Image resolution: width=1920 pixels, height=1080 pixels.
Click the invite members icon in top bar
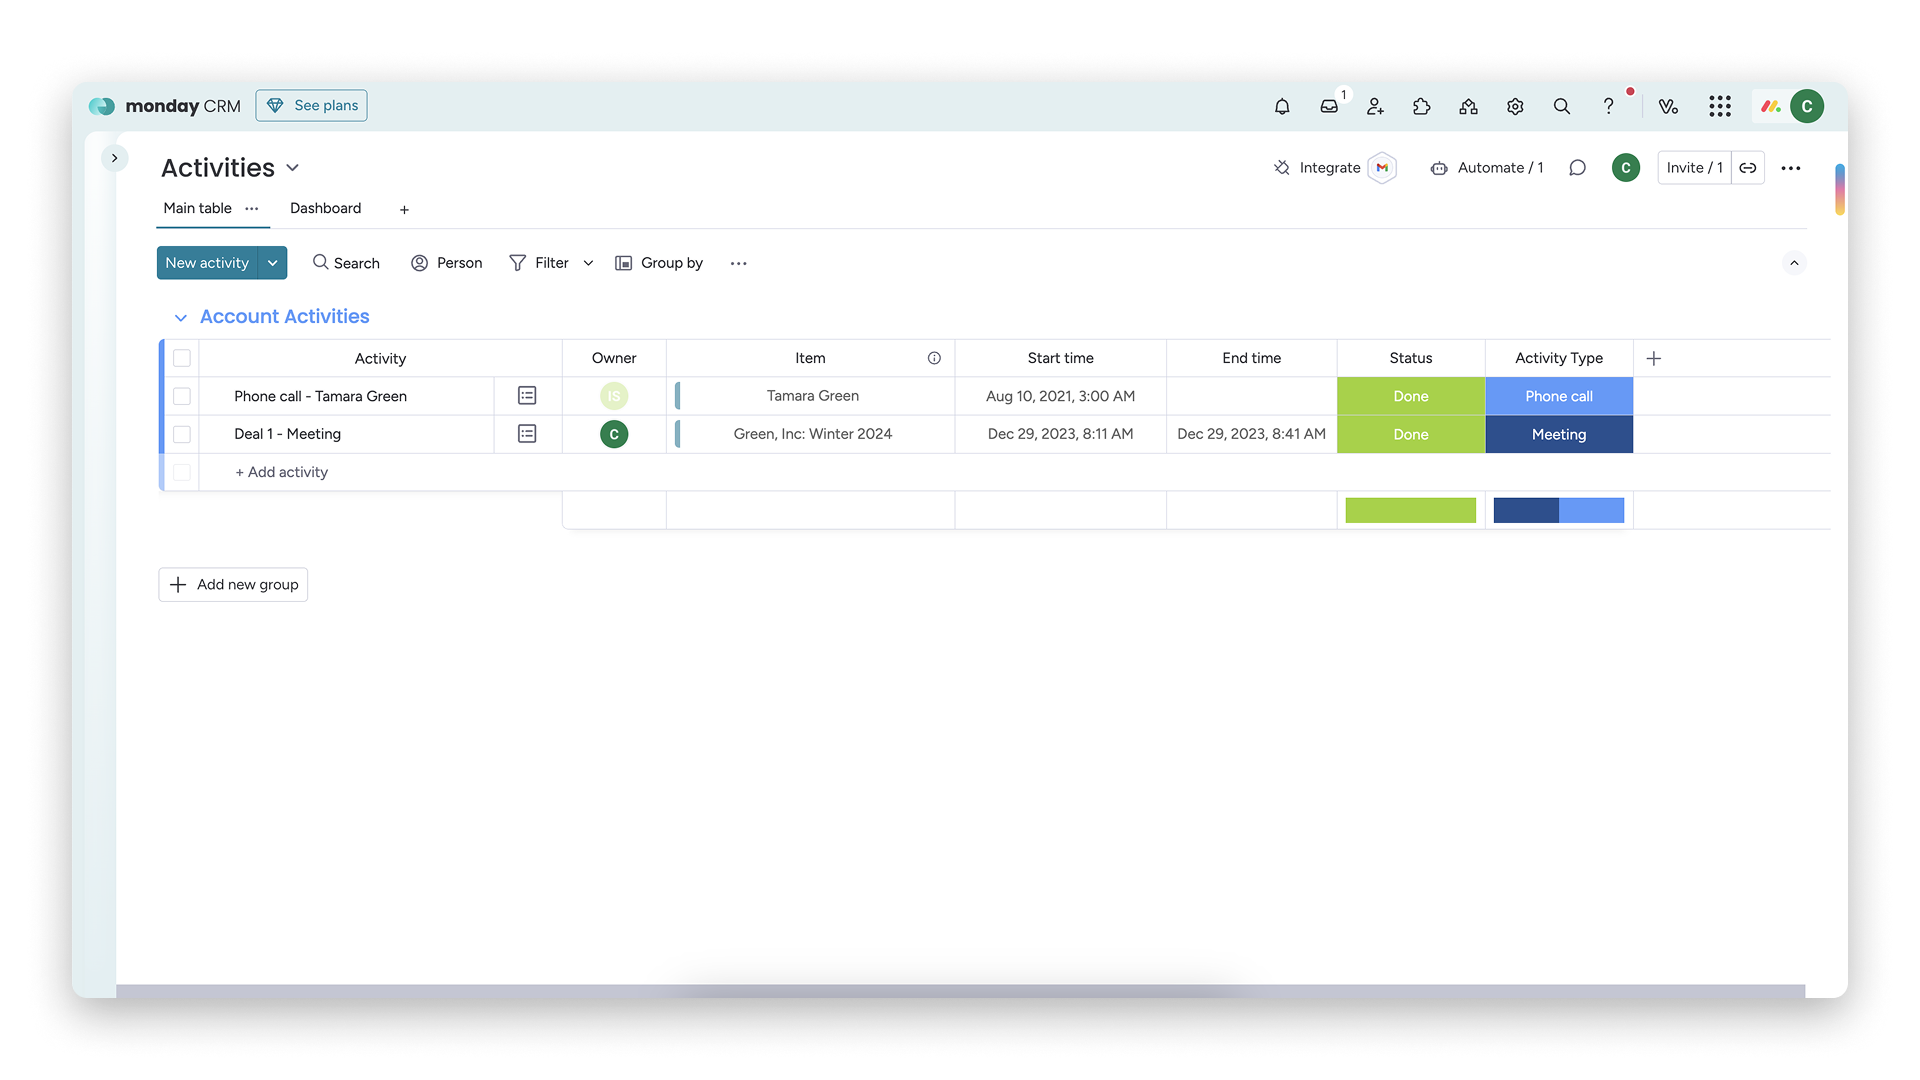click(1375, 106)
